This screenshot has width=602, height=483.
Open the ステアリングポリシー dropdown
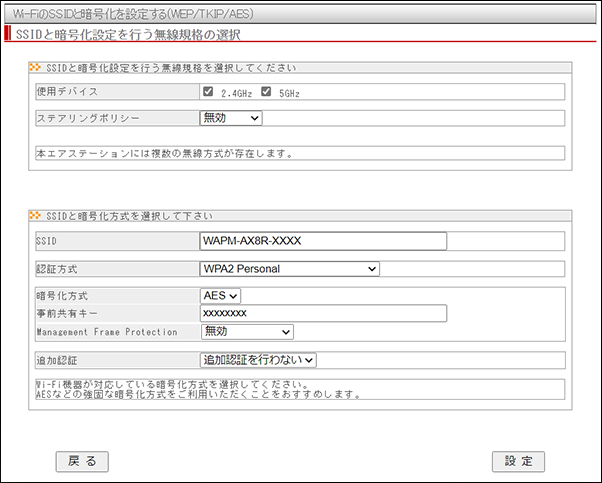click(231, 118)
